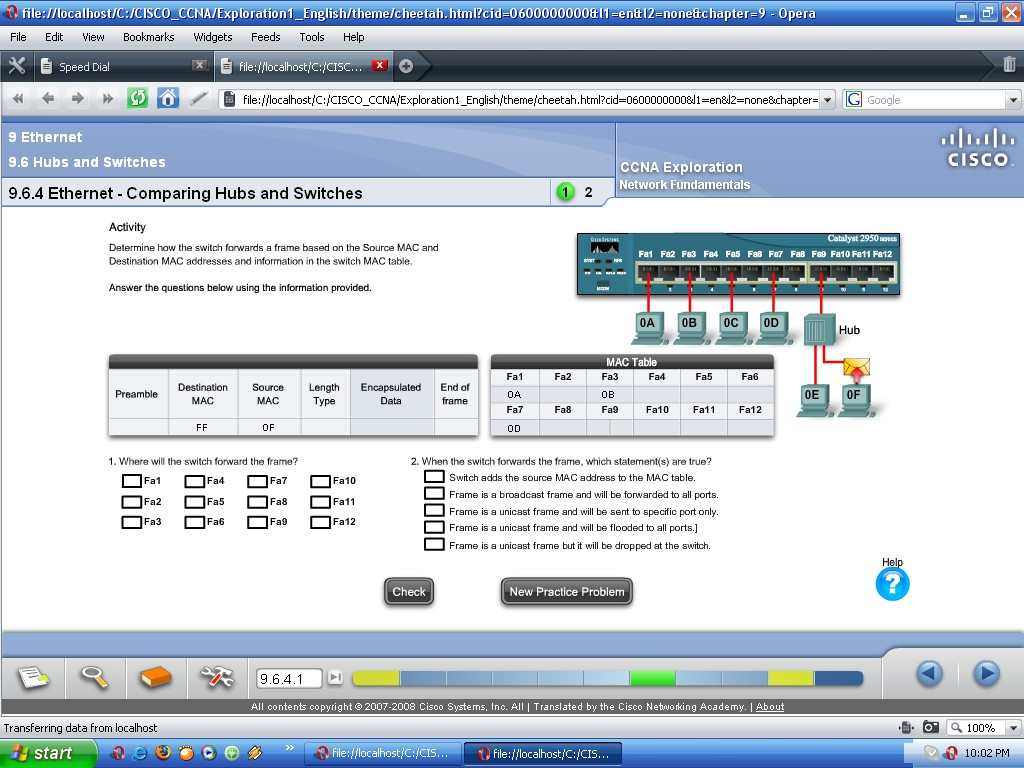Expand the taskbar quick launch chevron

(289, 748)
